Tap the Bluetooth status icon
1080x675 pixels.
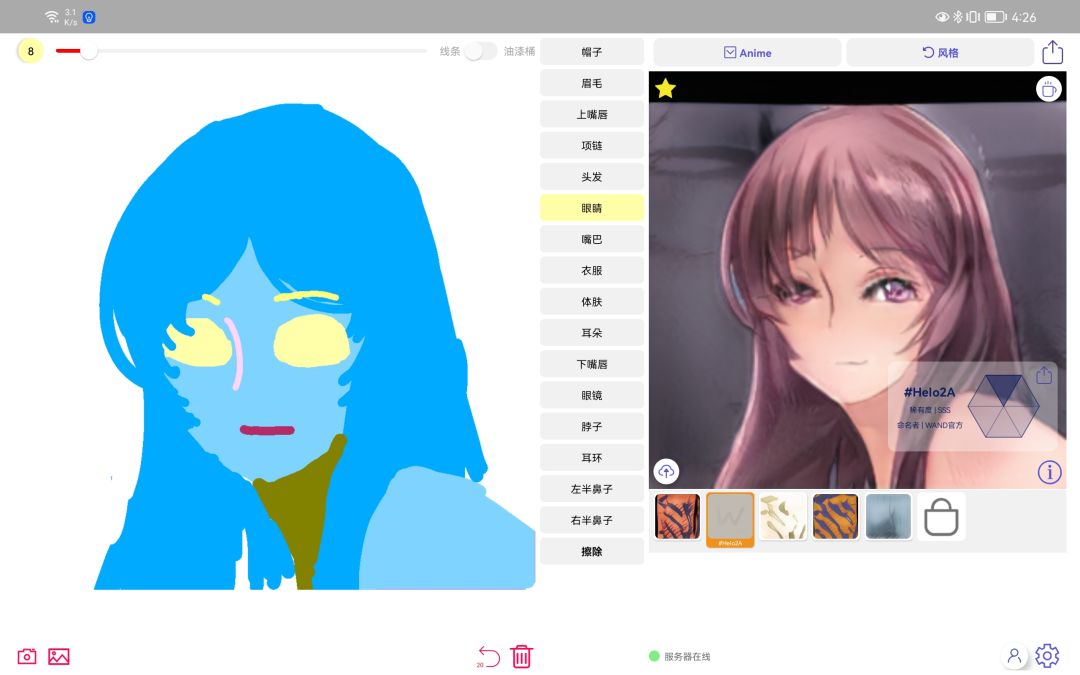(x=957, y=17)
